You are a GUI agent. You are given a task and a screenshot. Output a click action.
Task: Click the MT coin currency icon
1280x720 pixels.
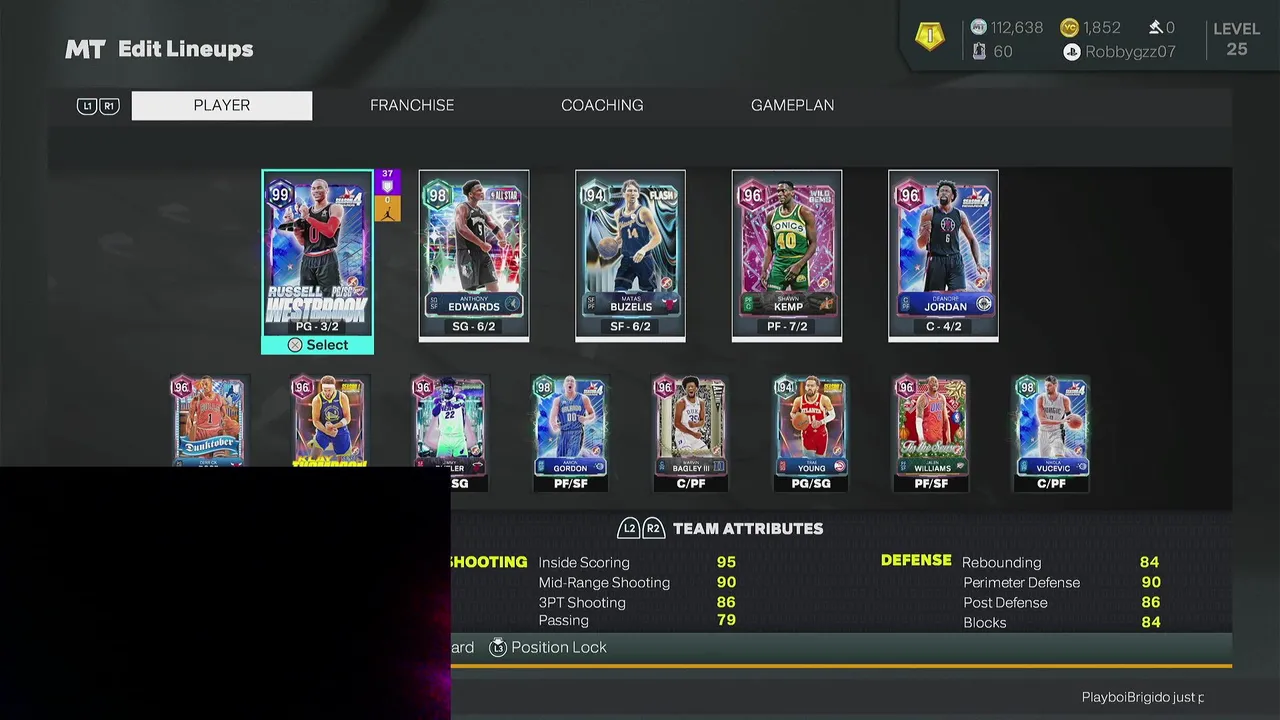[979, 28]
